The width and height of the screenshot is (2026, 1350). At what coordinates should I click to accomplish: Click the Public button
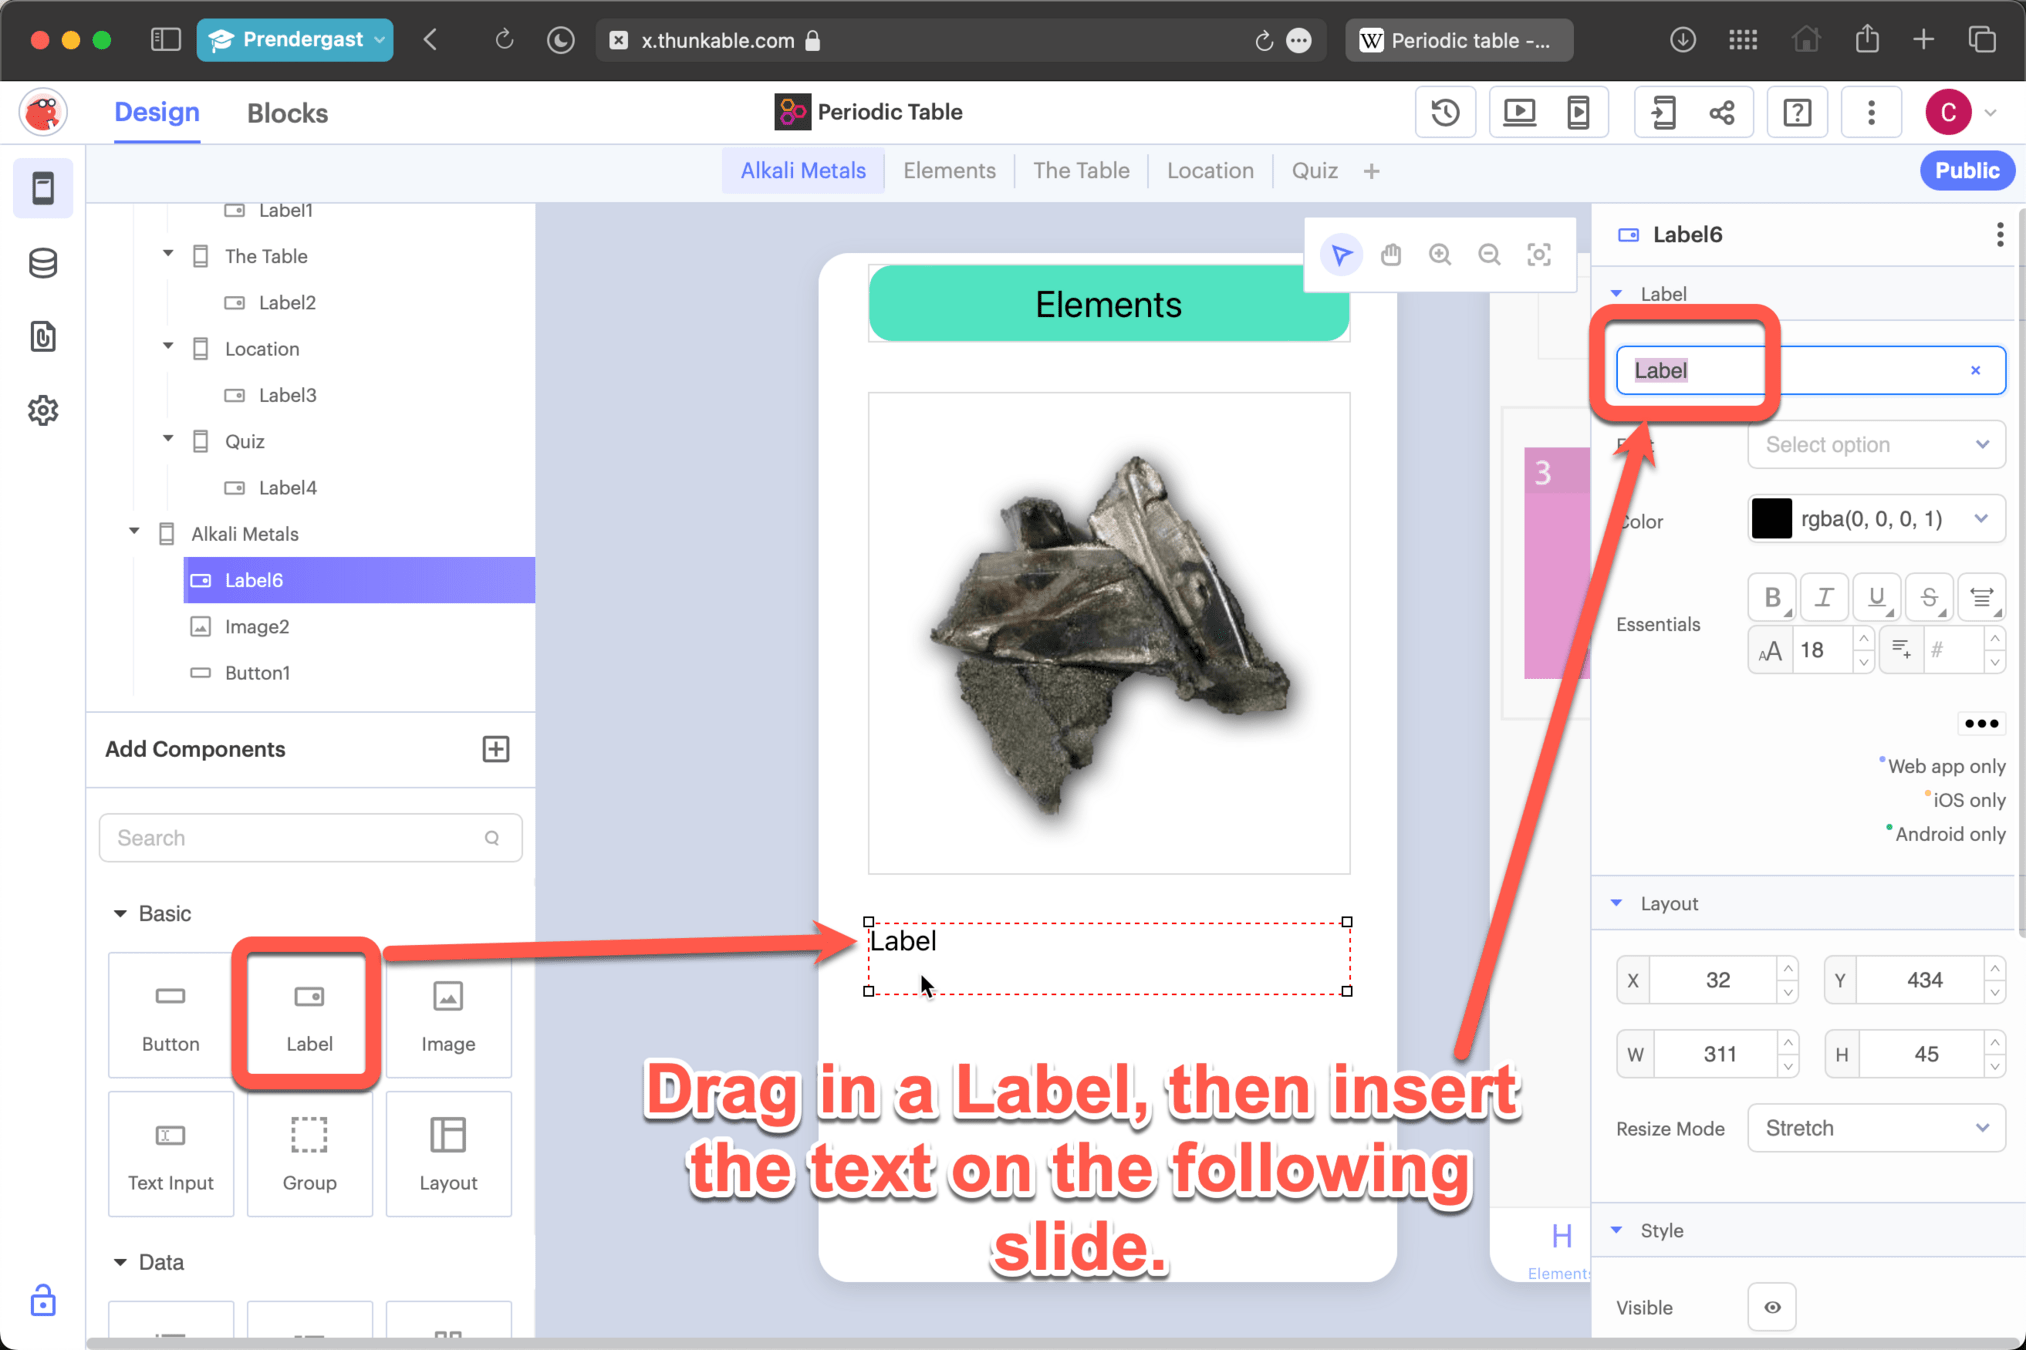[1966, 170]
